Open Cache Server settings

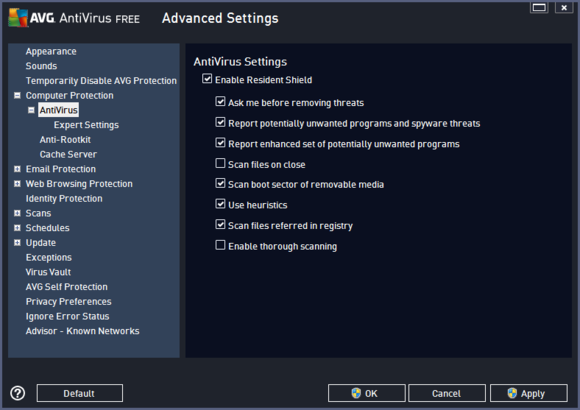(68, 154)
